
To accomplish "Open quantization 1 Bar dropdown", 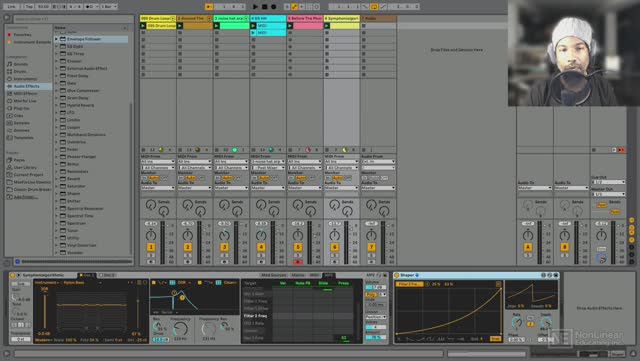I will [x=109, y=7].
